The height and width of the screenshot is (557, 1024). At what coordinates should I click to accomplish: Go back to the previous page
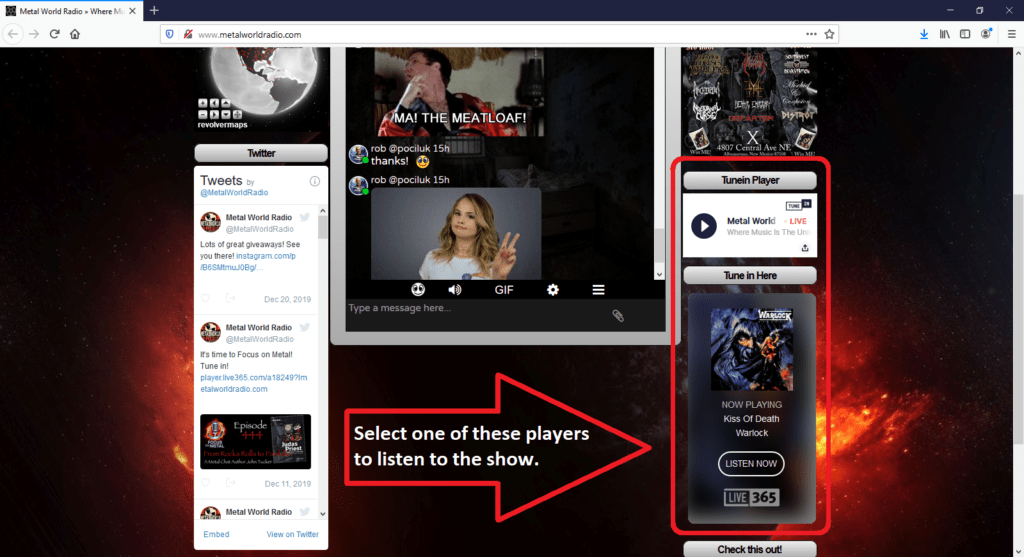click(13, 34)
